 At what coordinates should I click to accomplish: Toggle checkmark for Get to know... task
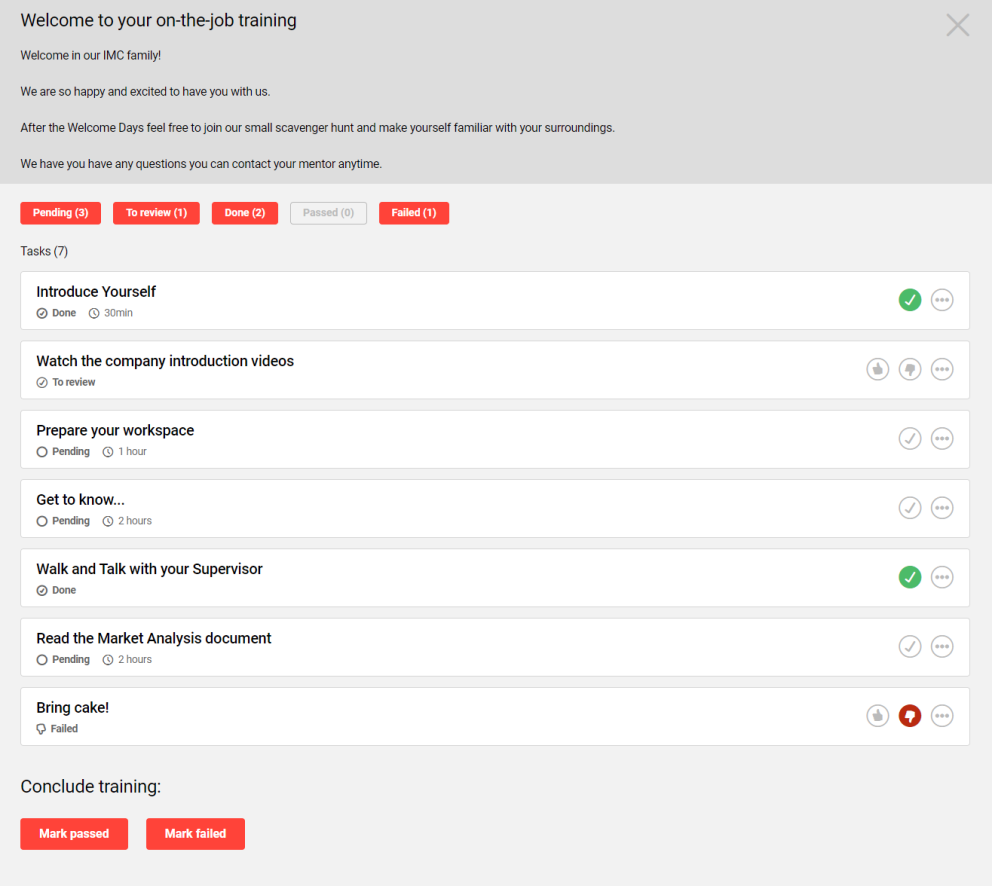(x=909, y=508)
